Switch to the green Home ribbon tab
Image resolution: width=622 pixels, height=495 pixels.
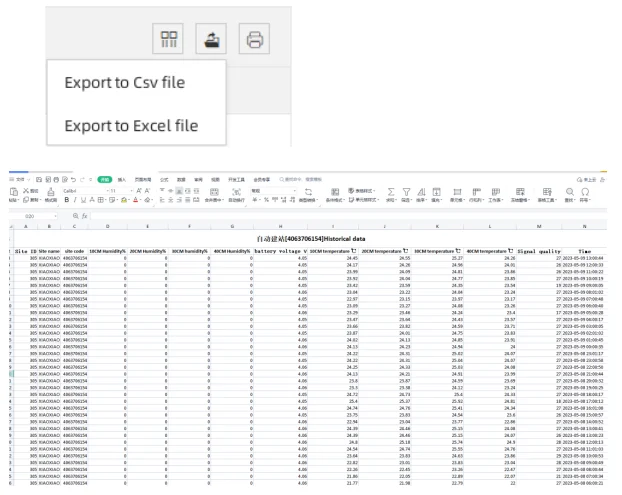coord(105,180)
